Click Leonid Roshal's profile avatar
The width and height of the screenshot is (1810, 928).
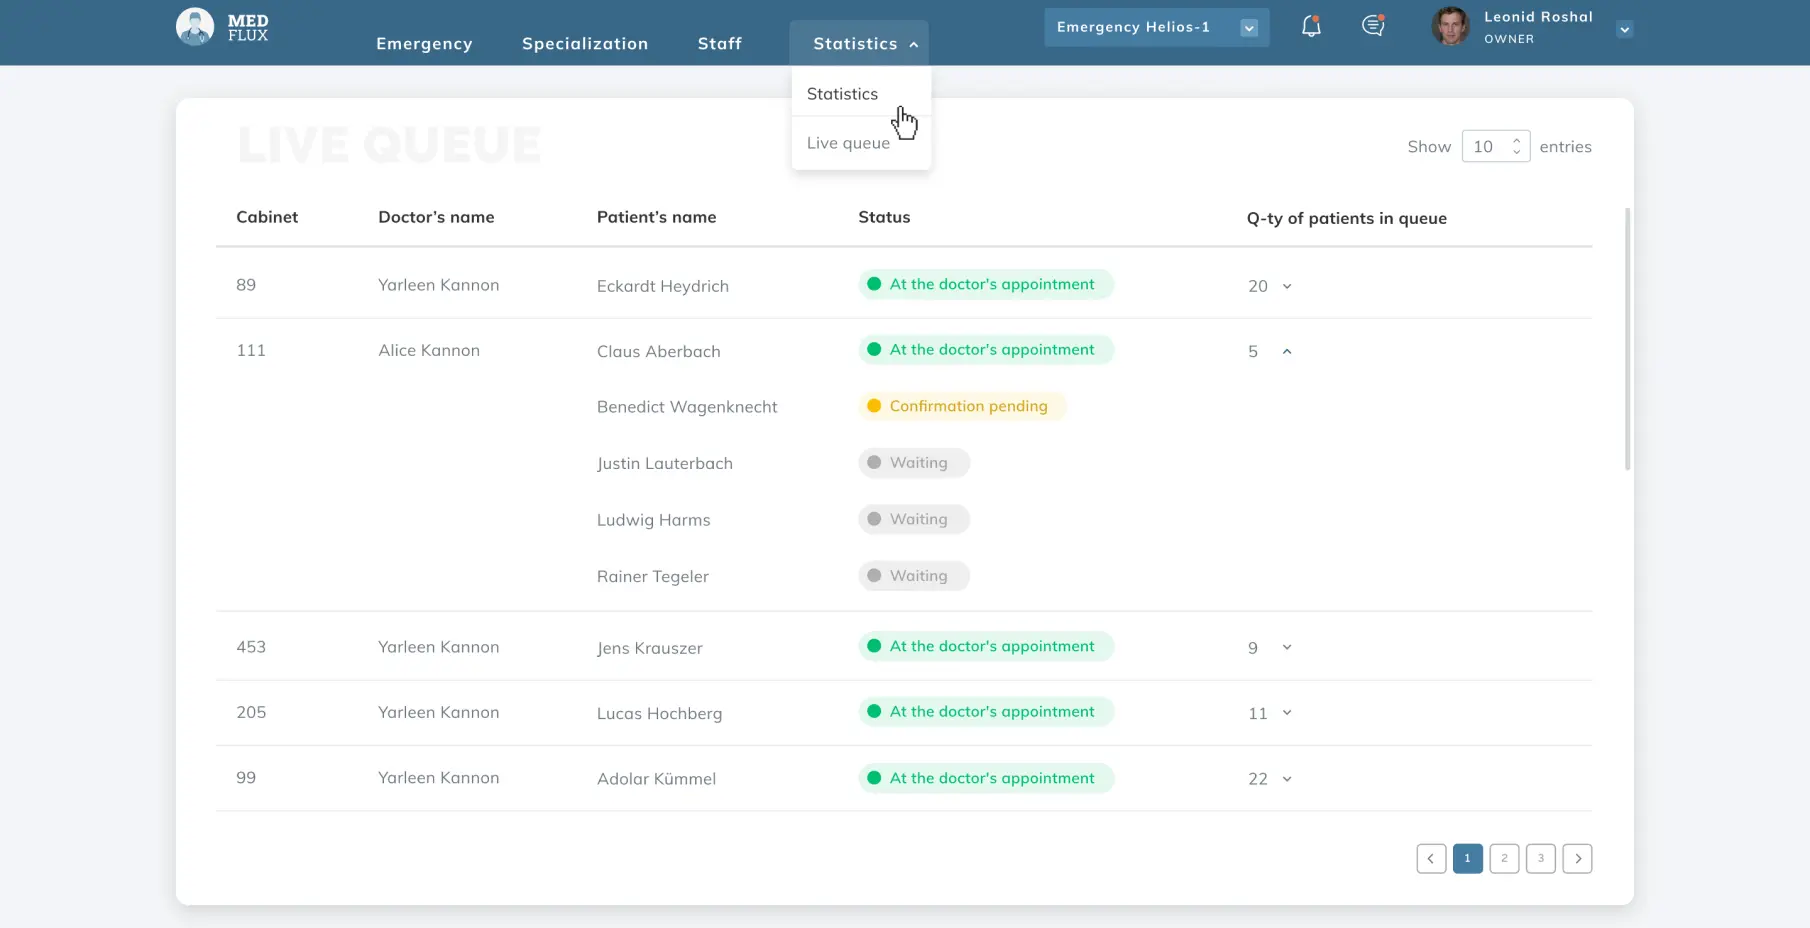pos(1450,27)
